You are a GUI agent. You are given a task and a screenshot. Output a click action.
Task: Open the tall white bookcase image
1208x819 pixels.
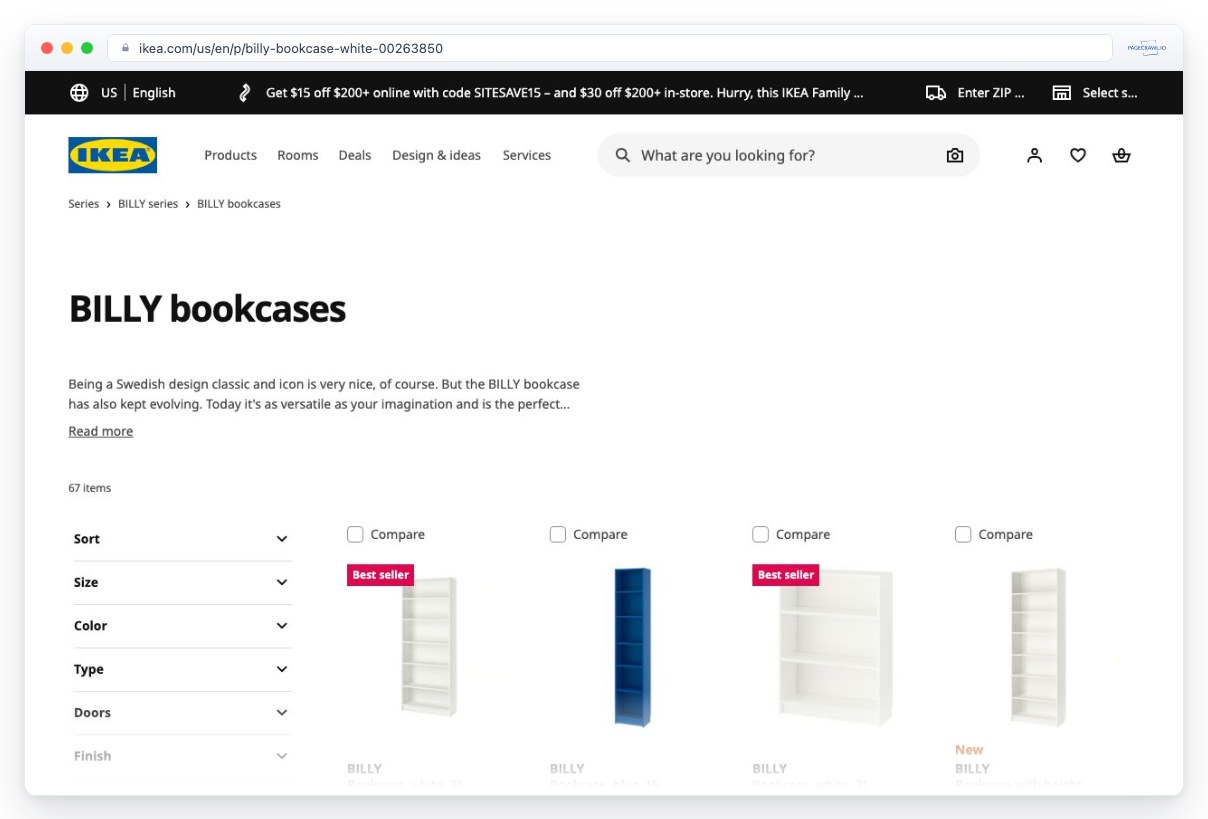point(429,646)
